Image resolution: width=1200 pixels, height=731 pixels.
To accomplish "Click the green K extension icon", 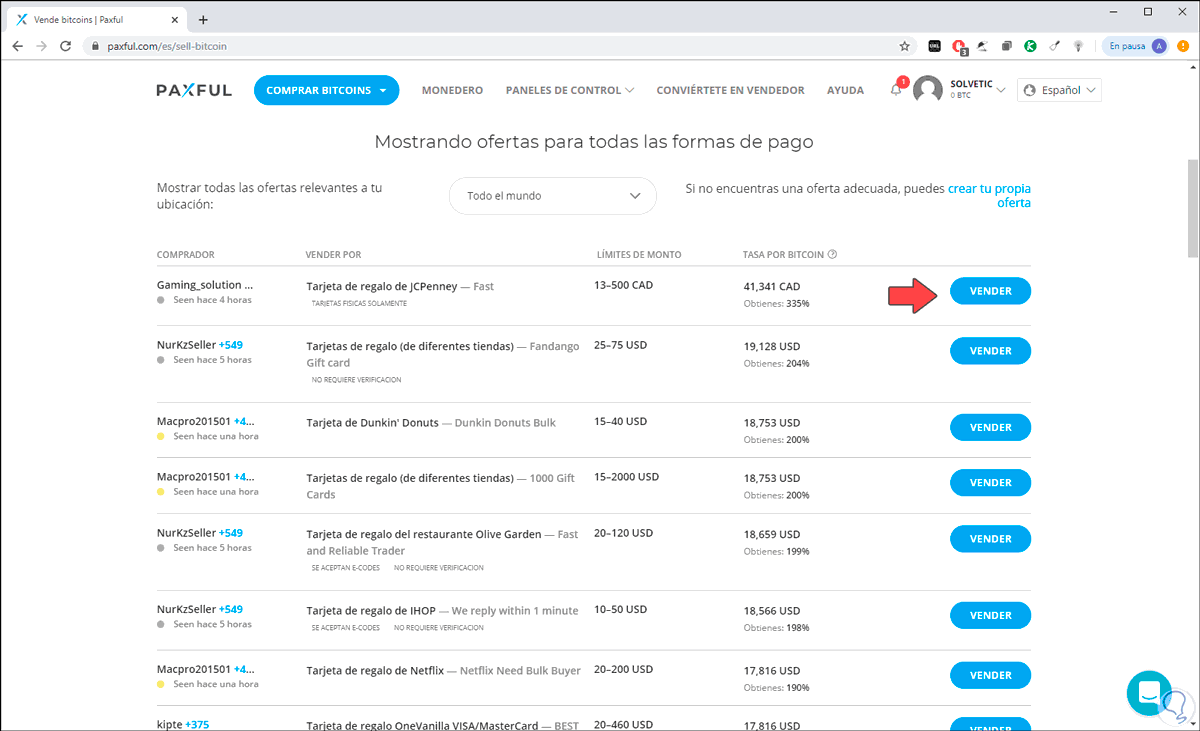I will [x=1030, y=46].
